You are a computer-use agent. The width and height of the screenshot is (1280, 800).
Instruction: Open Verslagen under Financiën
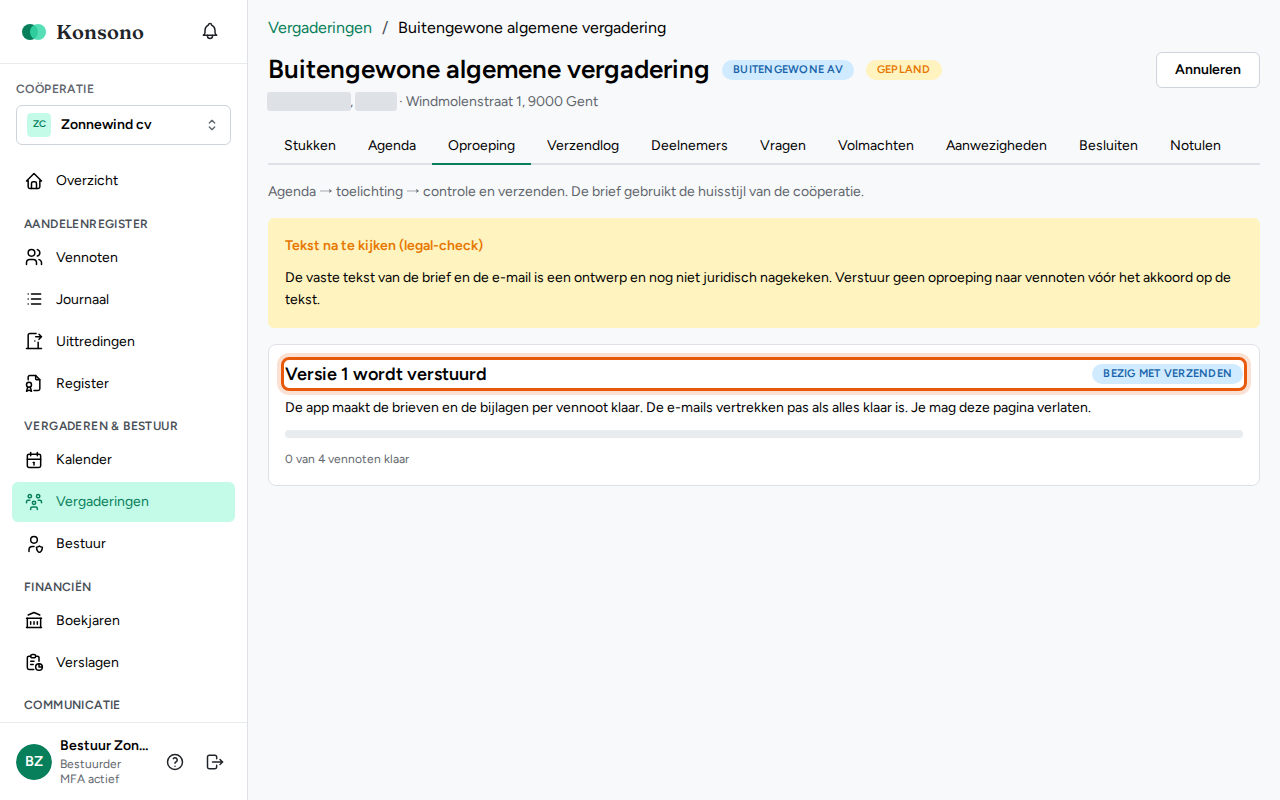pos(123,662)
